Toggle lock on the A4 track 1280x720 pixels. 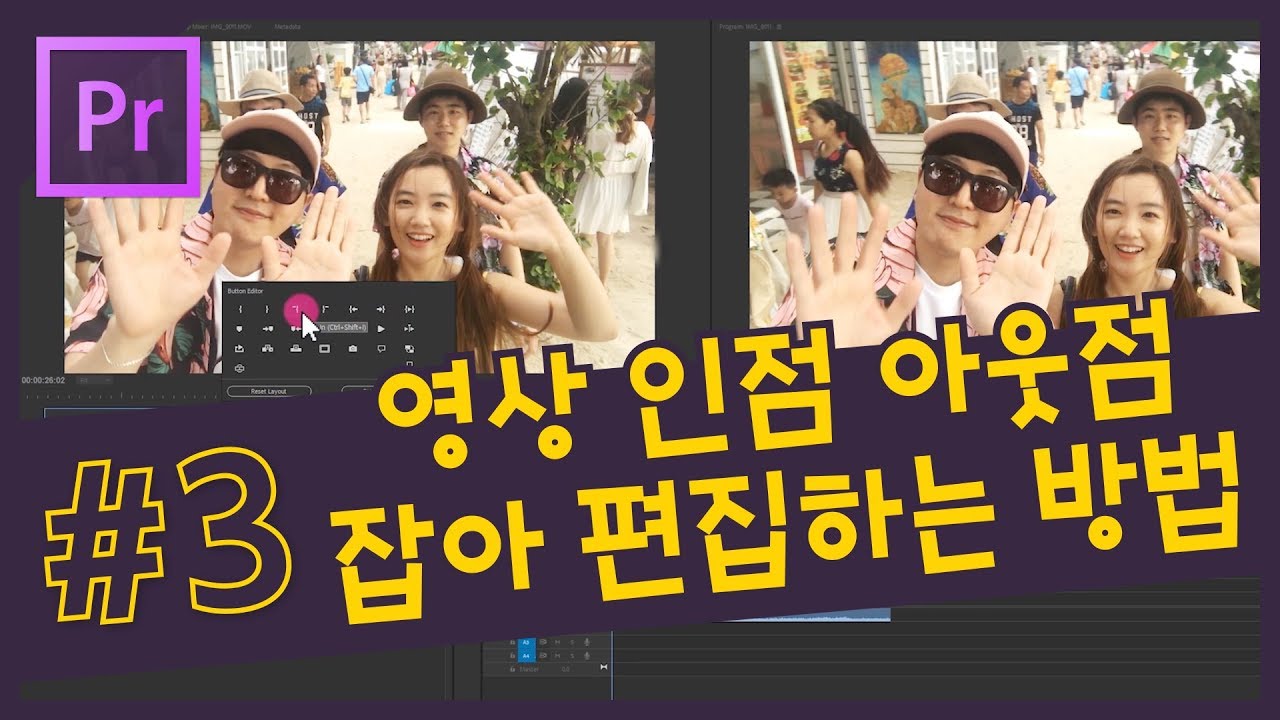tap(512, 656)
